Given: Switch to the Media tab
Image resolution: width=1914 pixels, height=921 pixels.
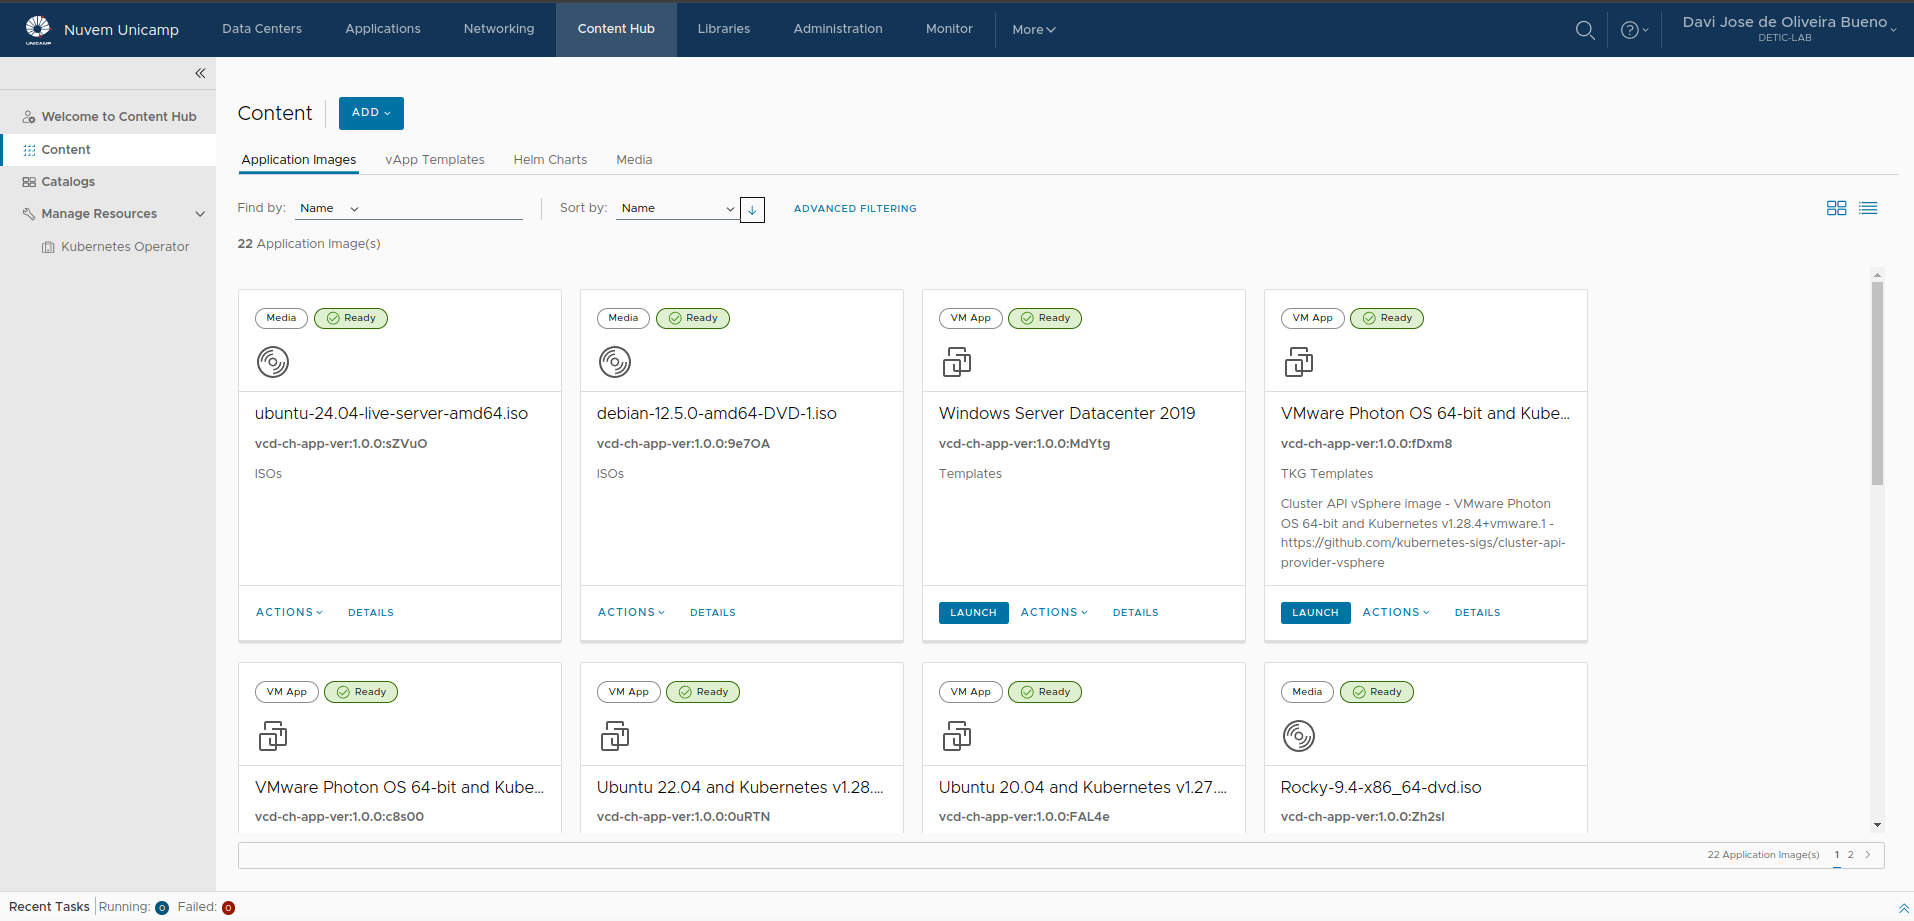Looking at the screenshot, I should (x=634, y=160).
